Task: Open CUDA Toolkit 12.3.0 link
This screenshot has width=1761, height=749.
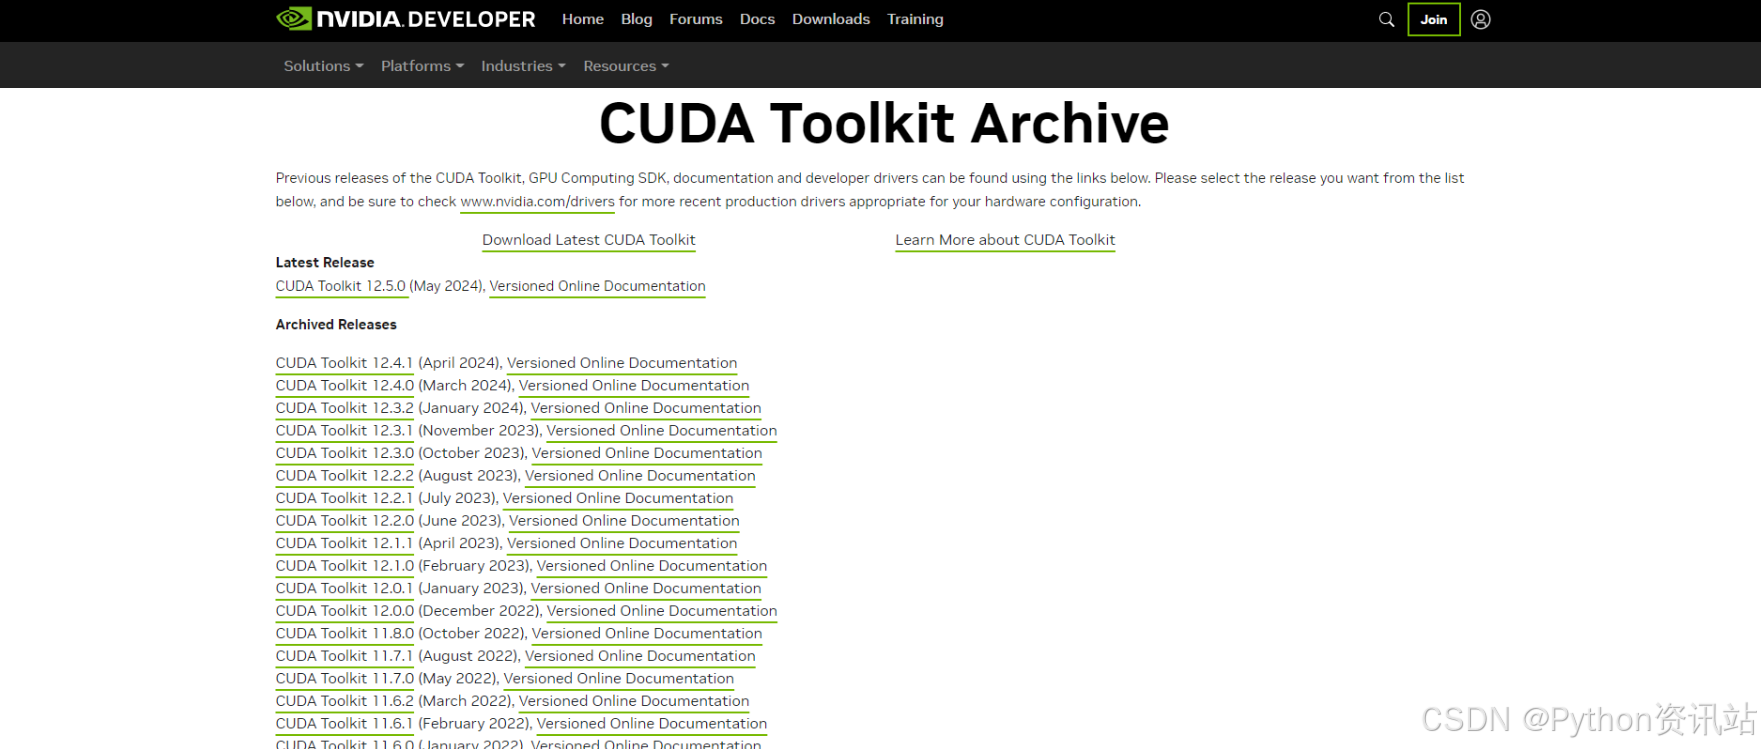Action: click(344, 453)
